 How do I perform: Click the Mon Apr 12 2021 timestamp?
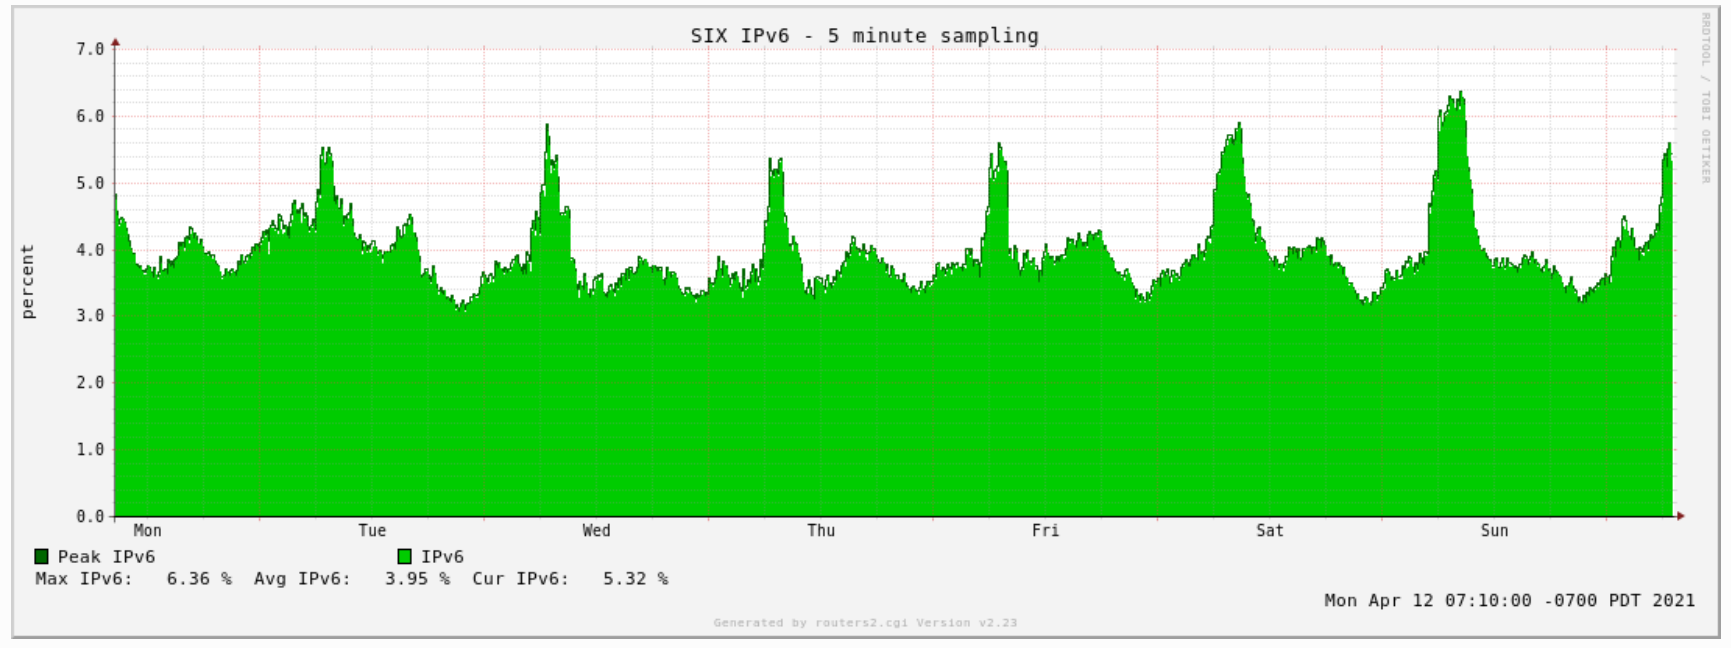click(x=1509, y=600)
